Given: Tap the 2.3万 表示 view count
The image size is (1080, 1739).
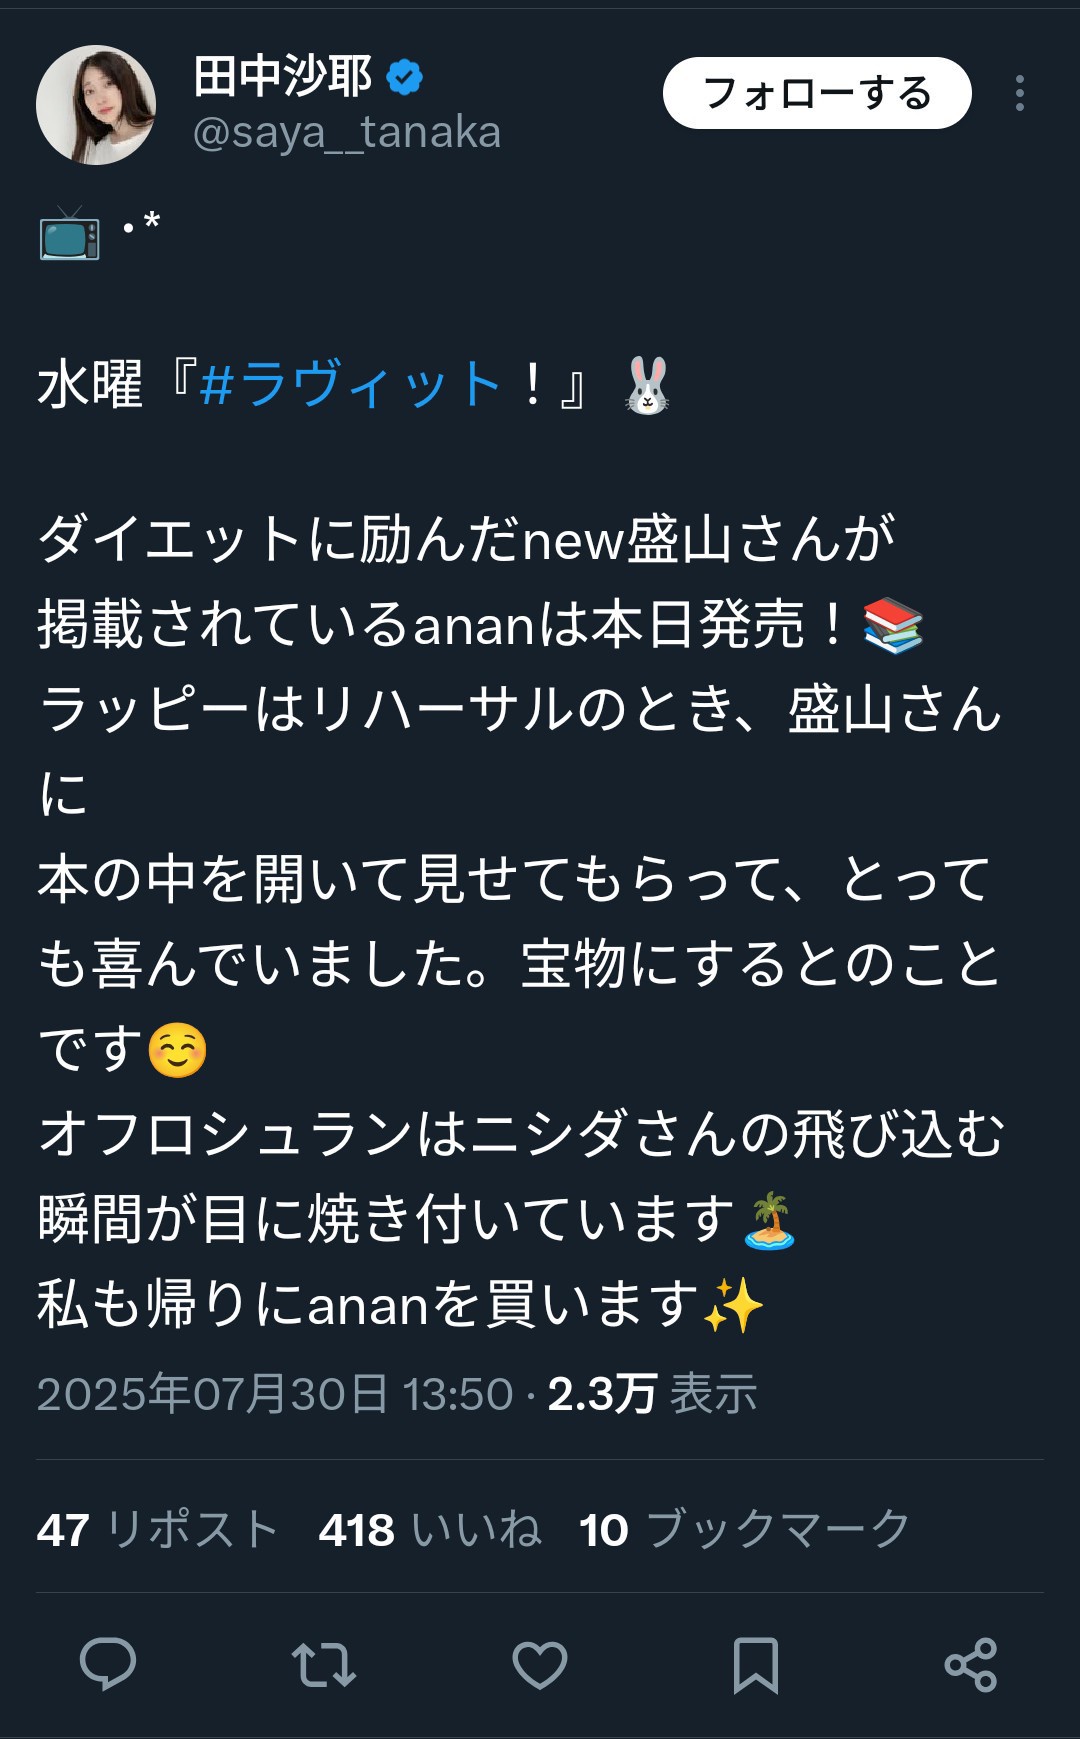Looking at the screenshot, I should point(652,1394).
